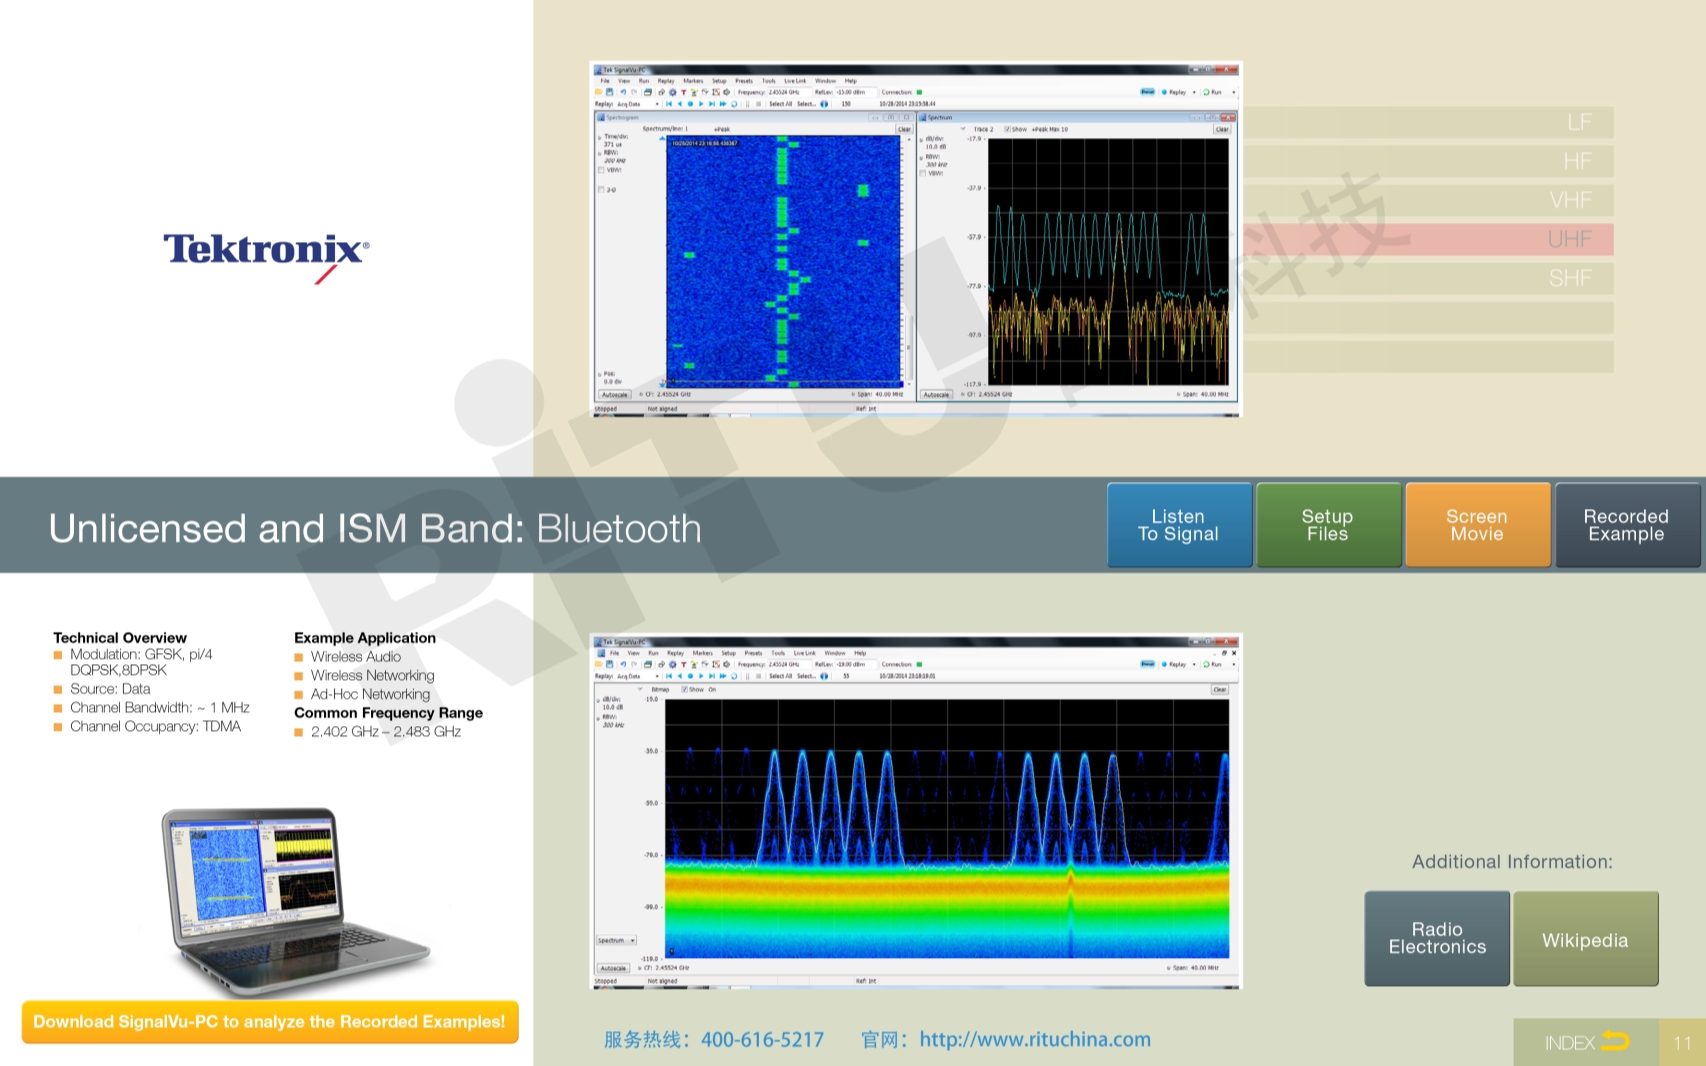Open the Wikipedia additional information link
Viewport: 1706px width, 1066px height.
click(1585, 940)
